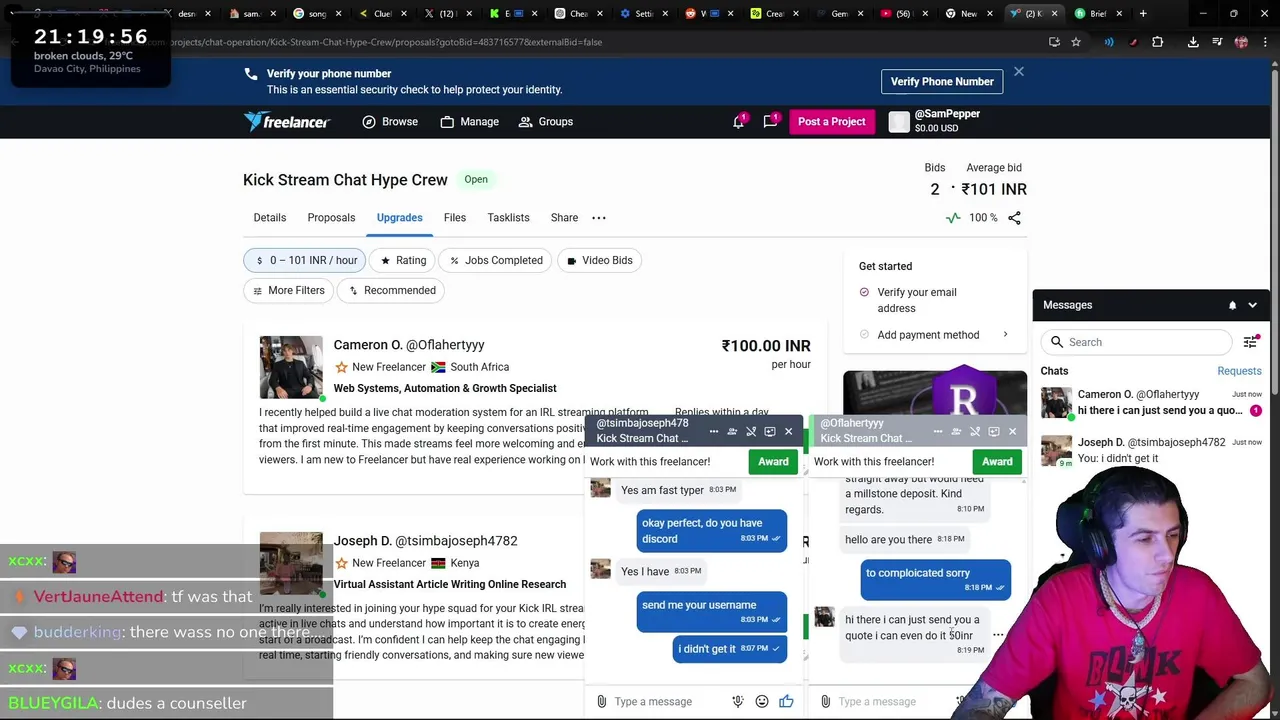This screenshot has height=720, width=1280.
Task: Click the Freelancer logo
Action: point(287,121)
